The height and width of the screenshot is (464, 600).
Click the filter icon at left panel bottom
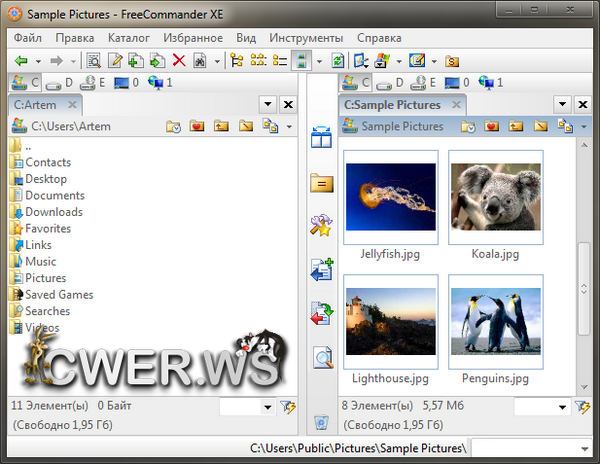(x=288, y=407)
